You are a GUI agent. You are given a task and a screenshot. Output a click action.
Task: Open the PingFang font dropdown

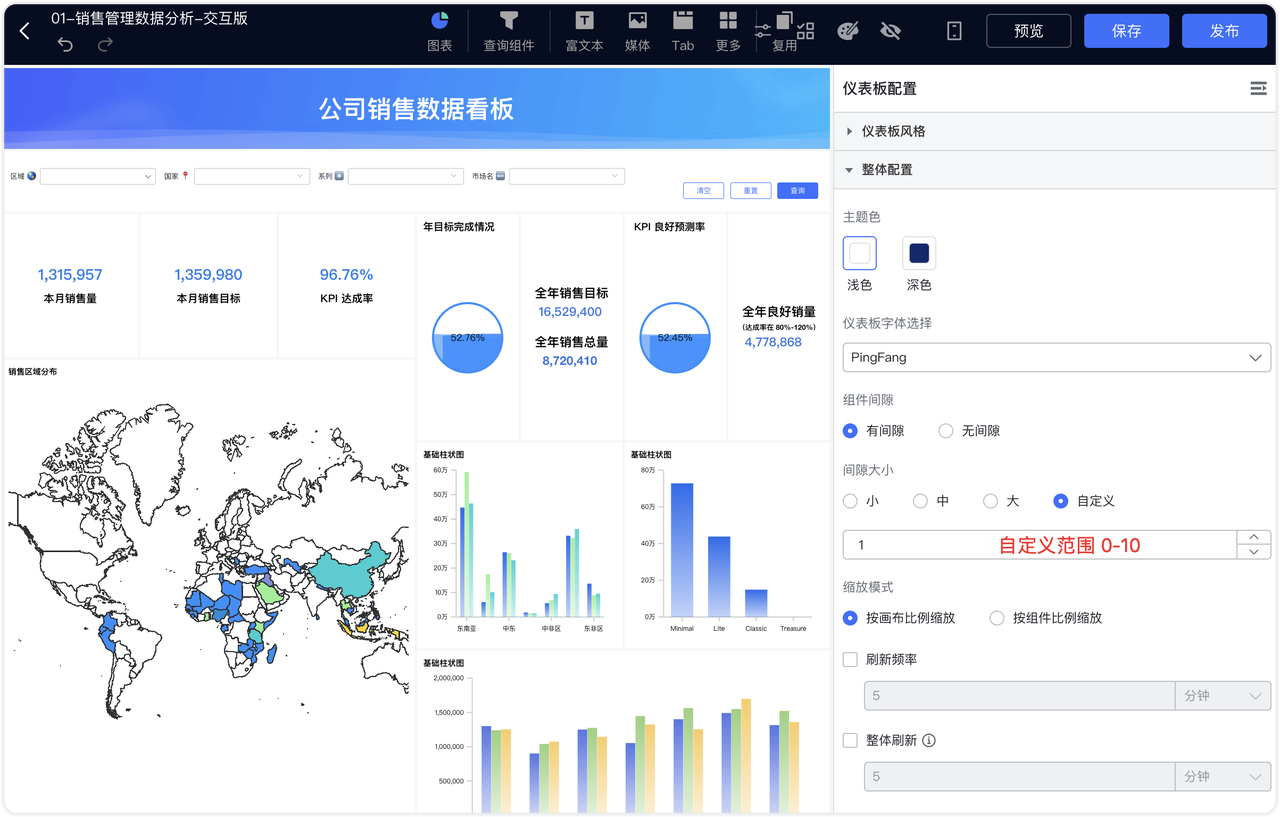[x=1057, y=357]
